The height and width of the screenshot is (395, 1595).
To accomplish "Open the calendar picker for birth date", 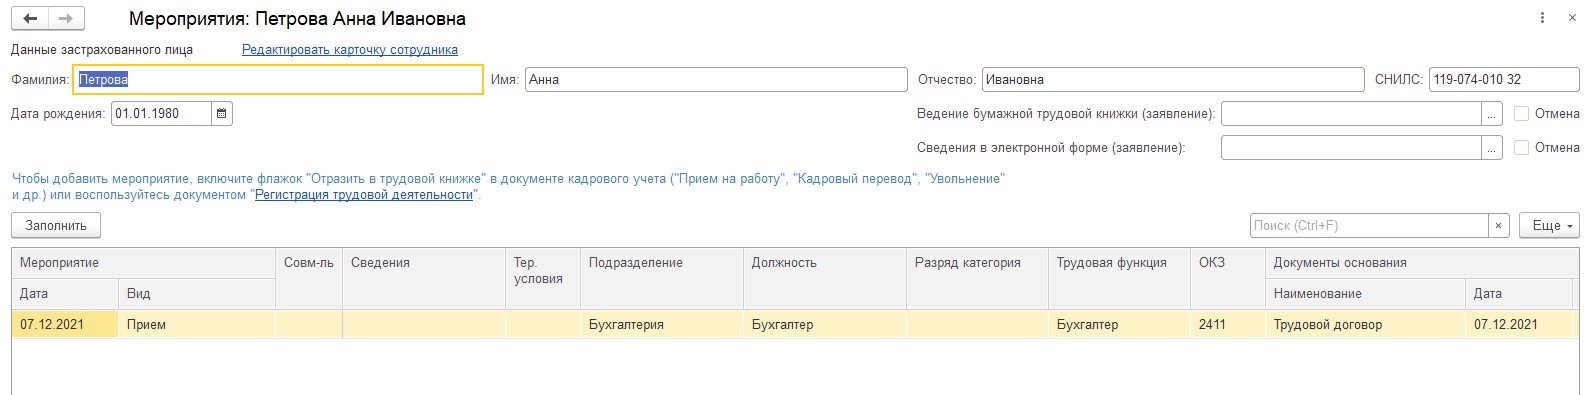I will [x=222, y=114].
